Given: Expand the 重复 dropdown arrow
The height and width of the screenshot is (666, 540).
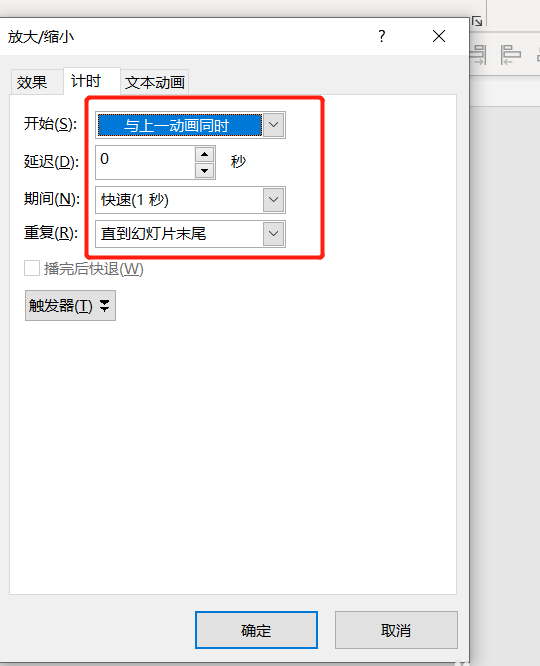Looking at the screenshot, I should (274, 234).
